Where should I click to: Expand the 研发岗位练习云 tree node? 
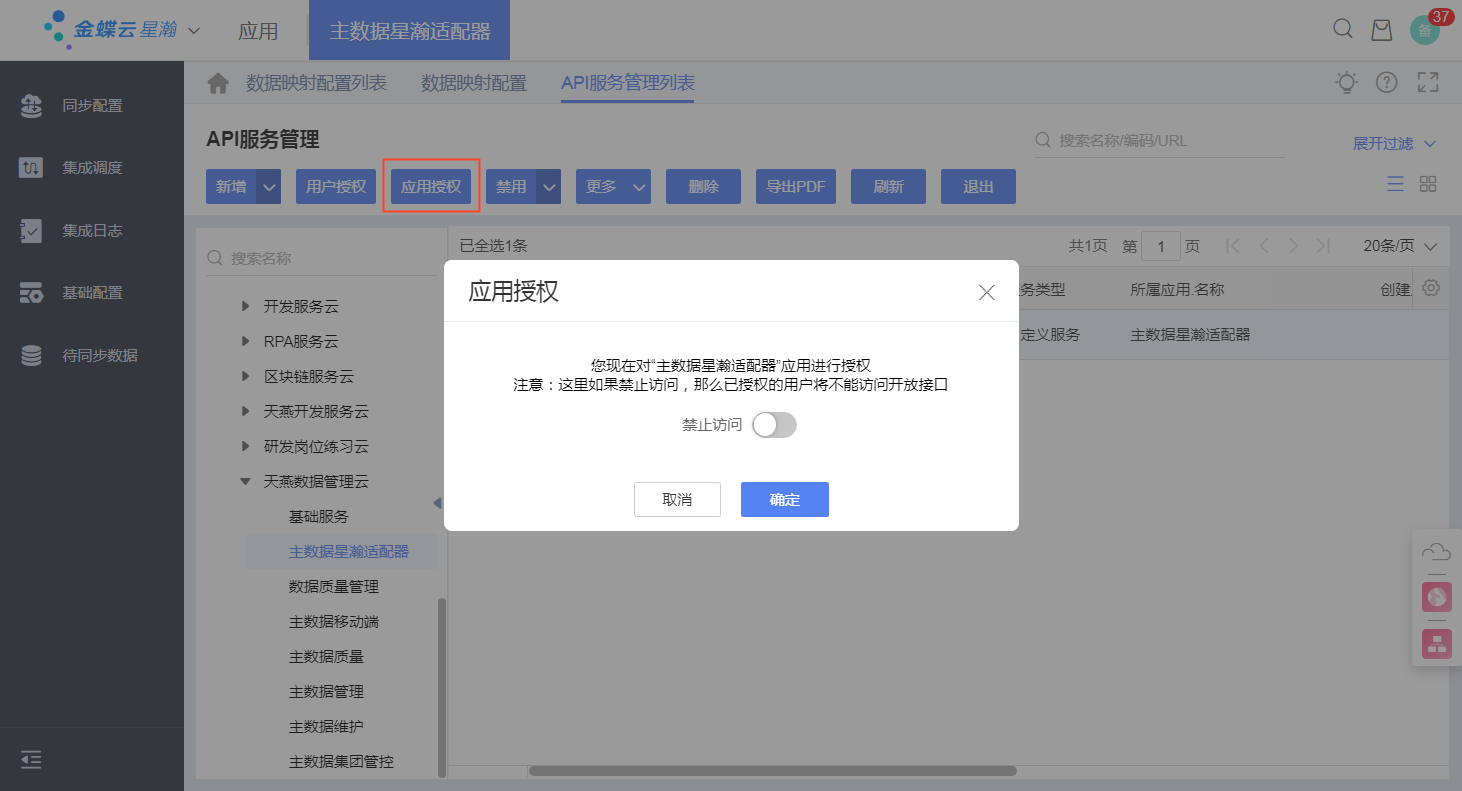[x=246, y=446]
